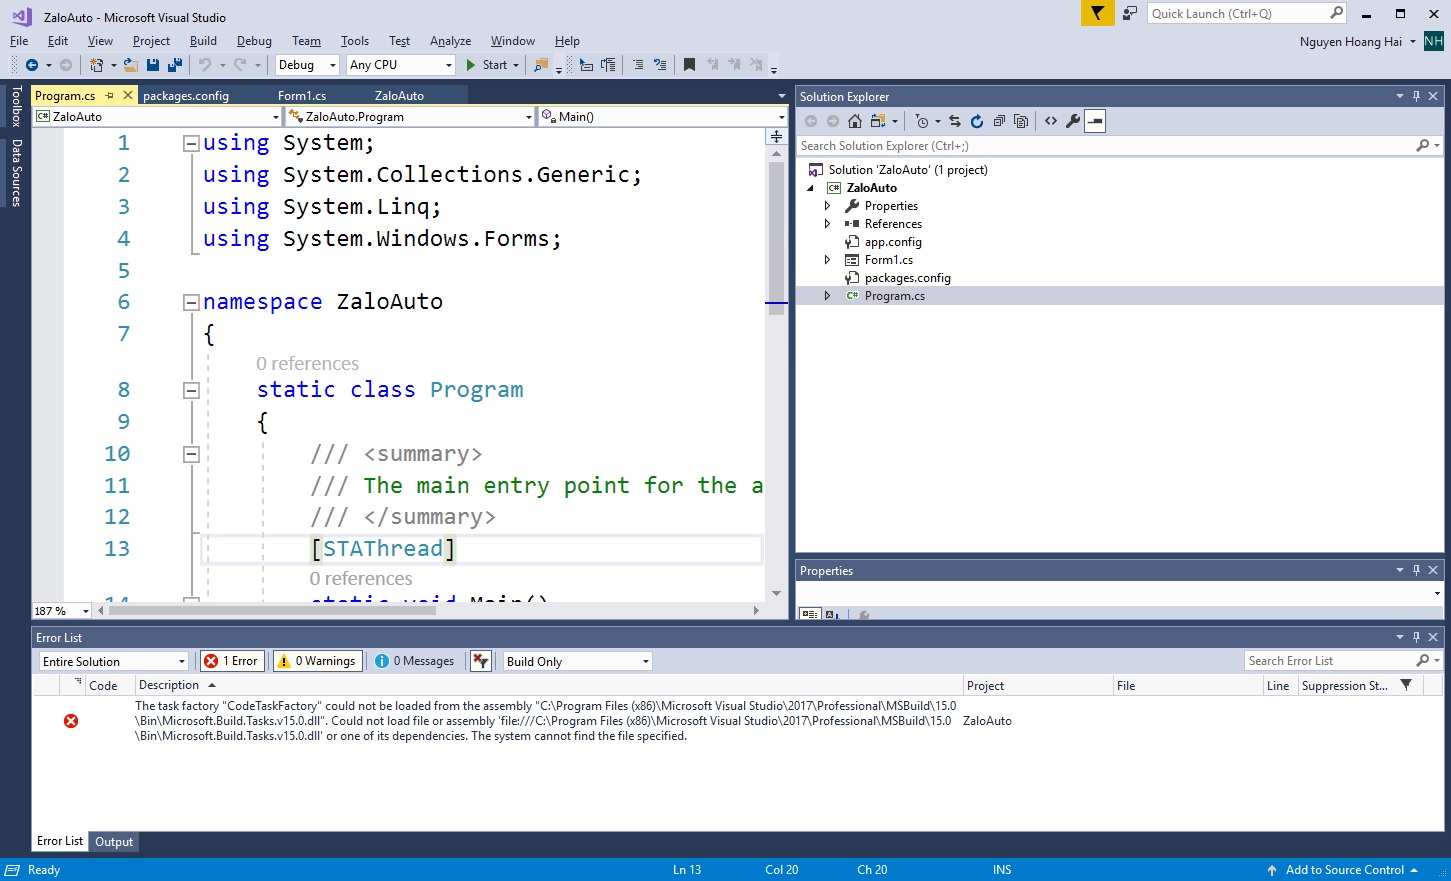Click the View Code icon in Solution Explorer
This screenshot has width=1451, height=881.
click(1051, 121)
